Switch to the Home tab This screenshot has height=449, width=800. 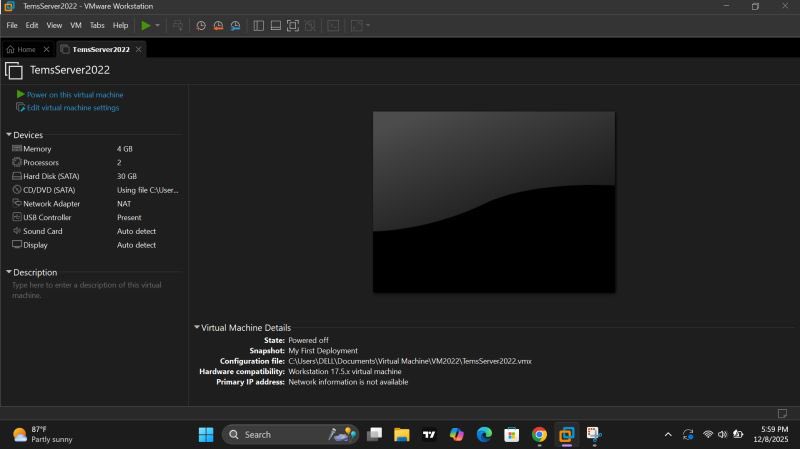(x=21, y=49)
